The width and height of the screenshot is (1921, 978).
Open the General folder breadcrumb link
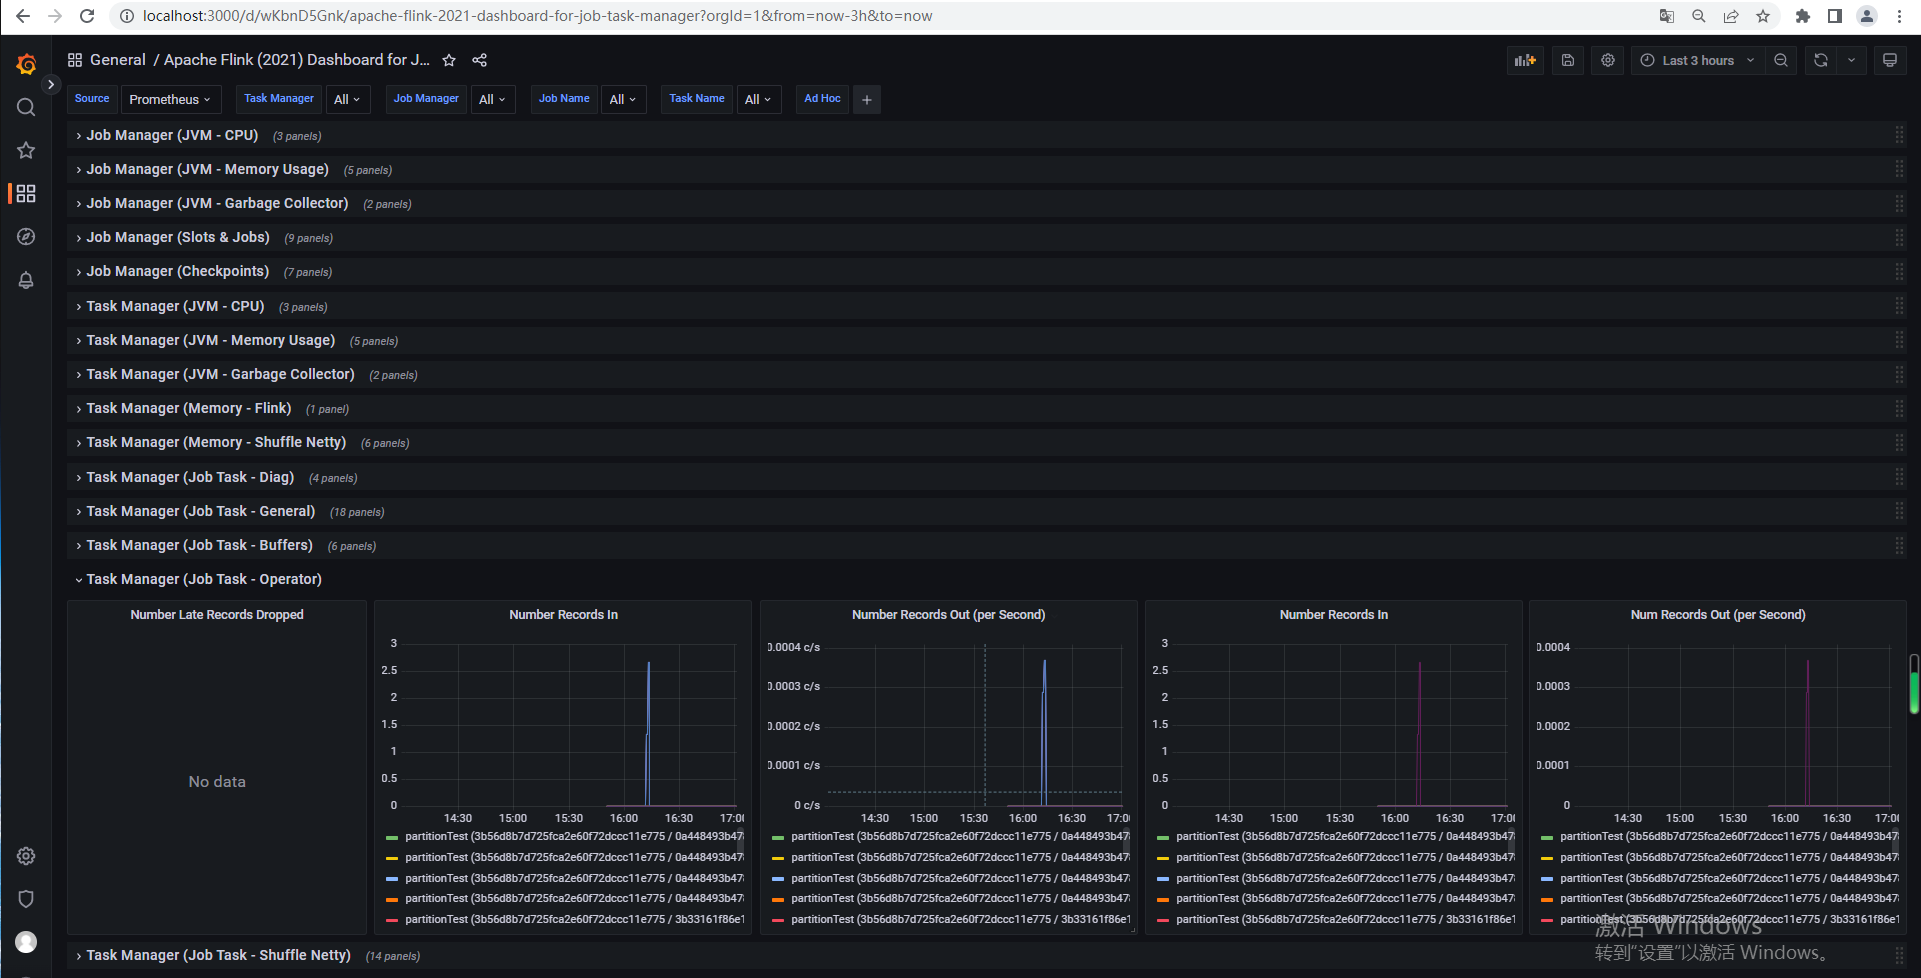pos(118,60)
